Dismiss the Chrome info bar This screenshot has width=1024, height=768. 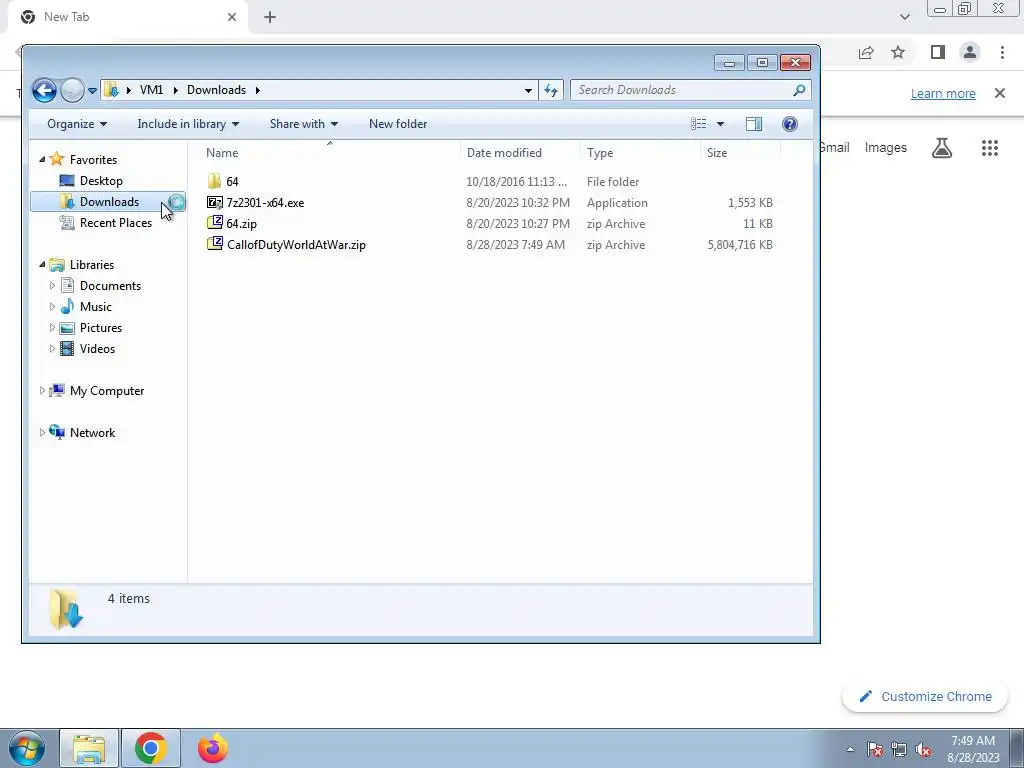pos(1000,93)
